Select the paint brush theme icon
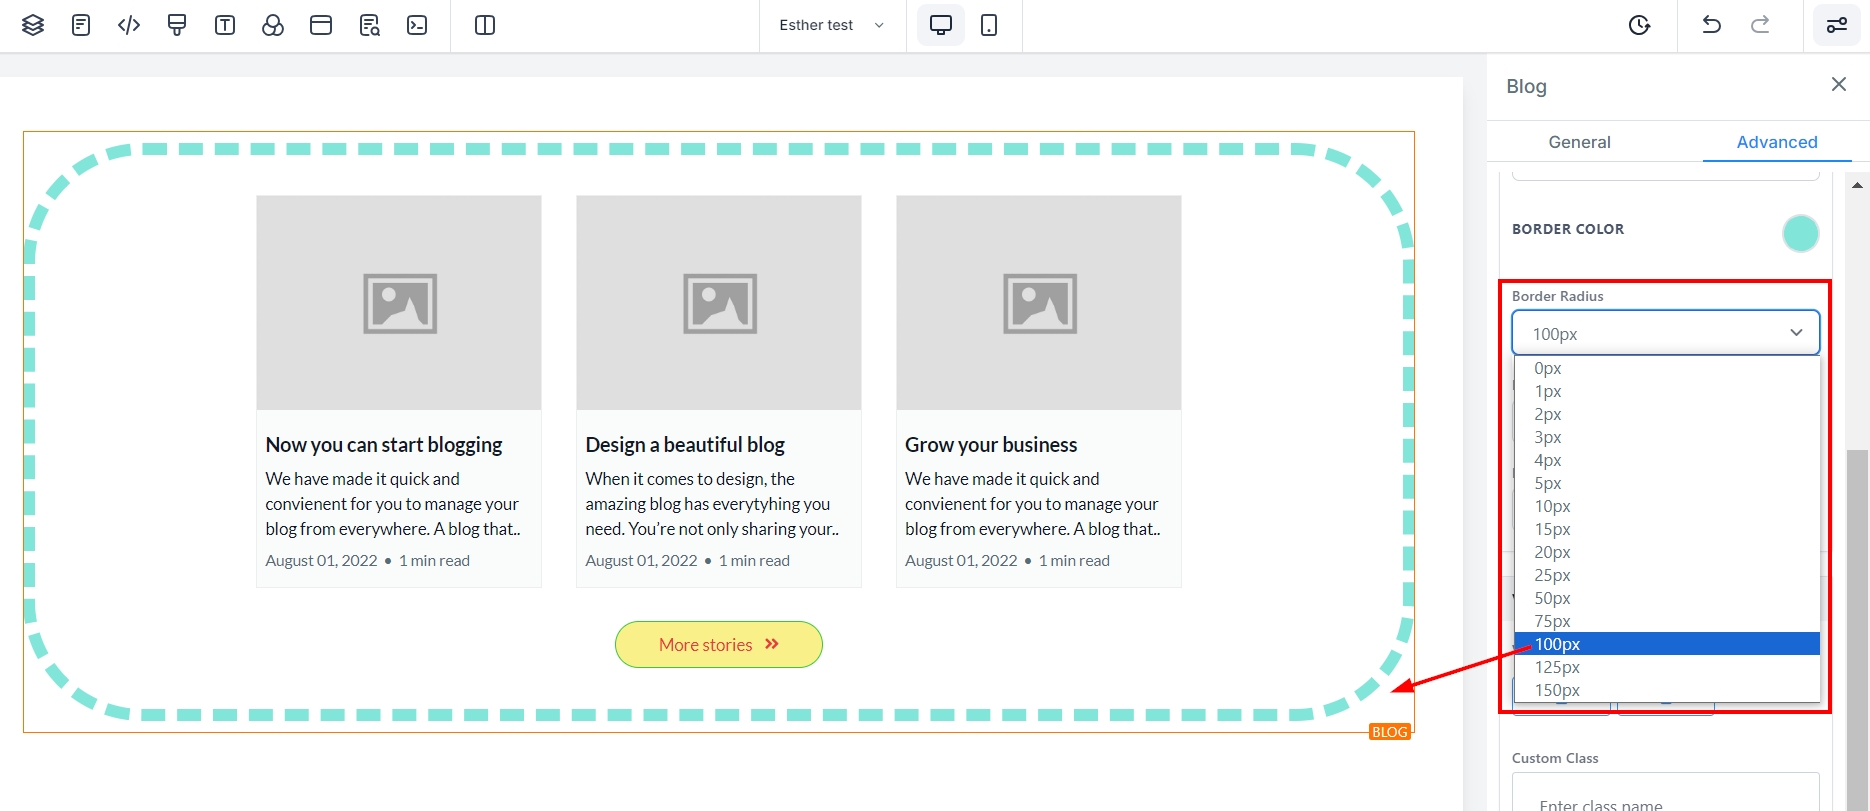The height and width of the screenshot is (811, 1870). (177, 25)
